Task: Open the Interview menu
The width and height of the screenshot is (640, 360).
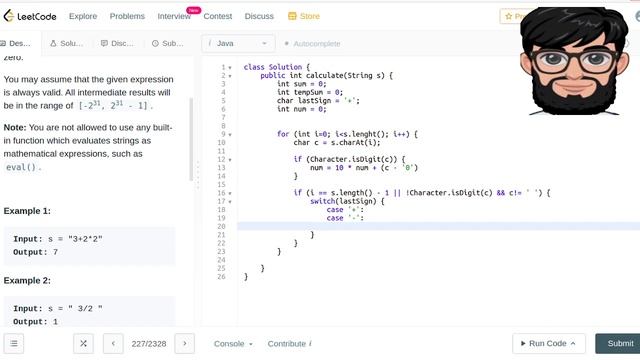Action: pos(174,16)
